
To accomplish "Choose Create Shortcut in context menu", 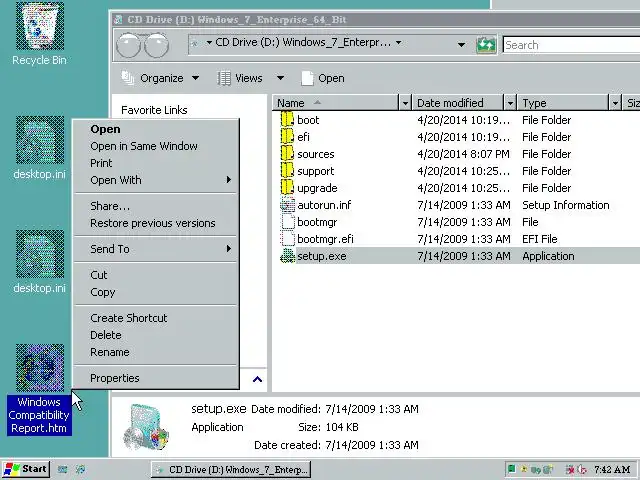I will pos(156,318).
